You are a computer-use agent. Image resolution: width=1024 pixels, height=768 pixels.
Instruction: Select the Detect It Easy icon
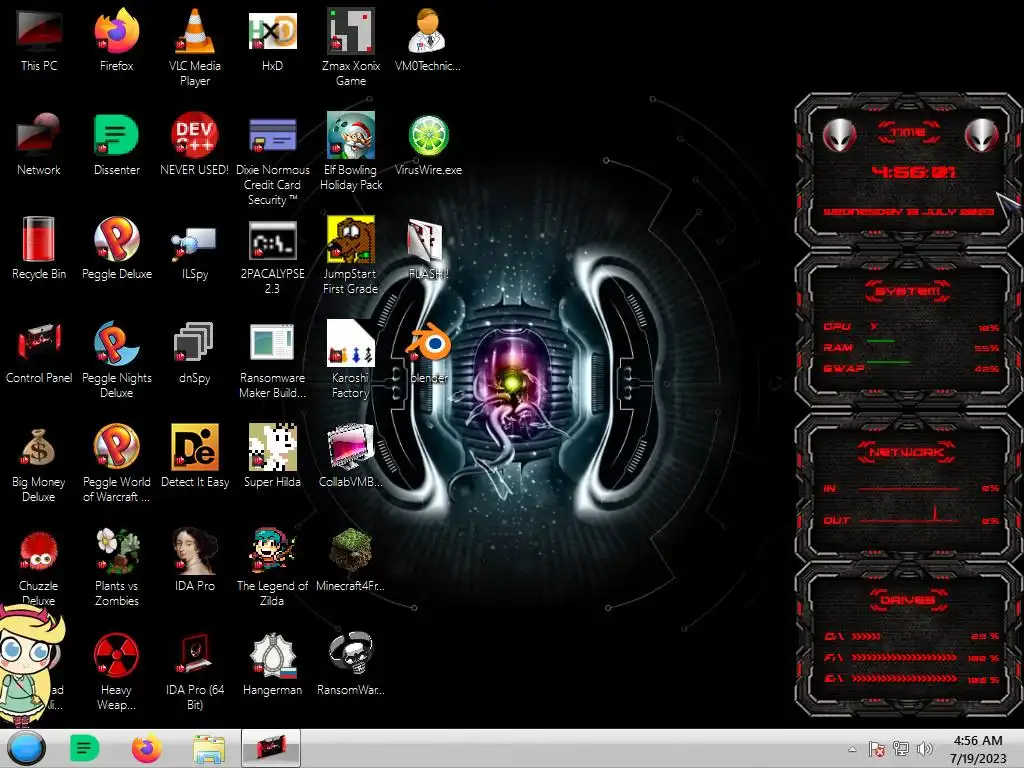coord(195,456)
